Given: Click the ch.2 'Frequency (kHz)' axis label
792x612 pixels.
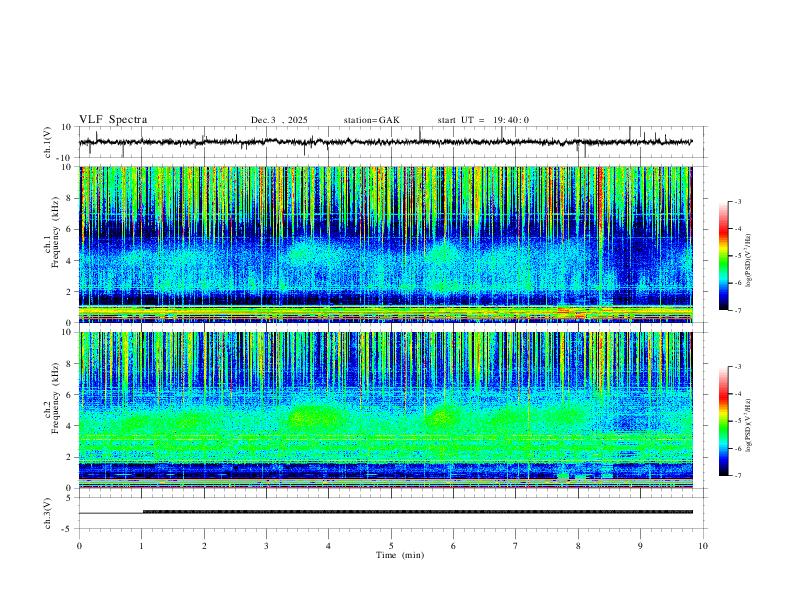Looking at the screenshot, I should [x=55, y=396].
